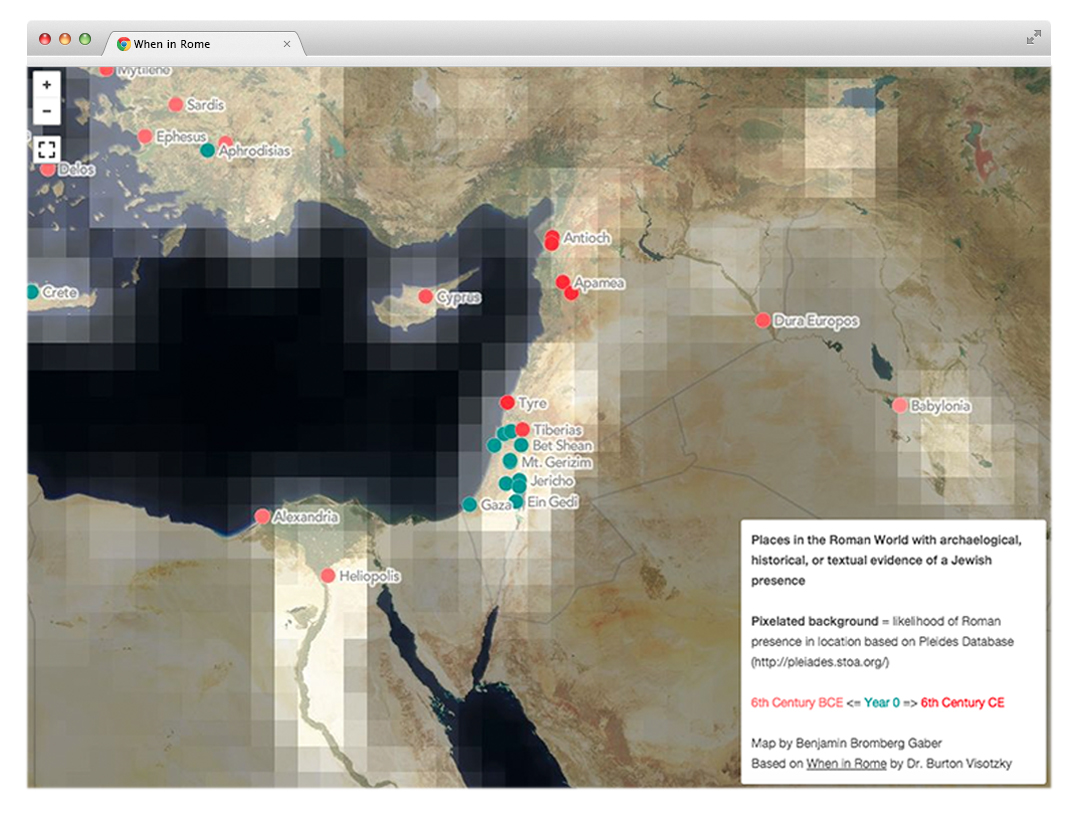Click the '6th Century CE' legend text

(962, 703)
